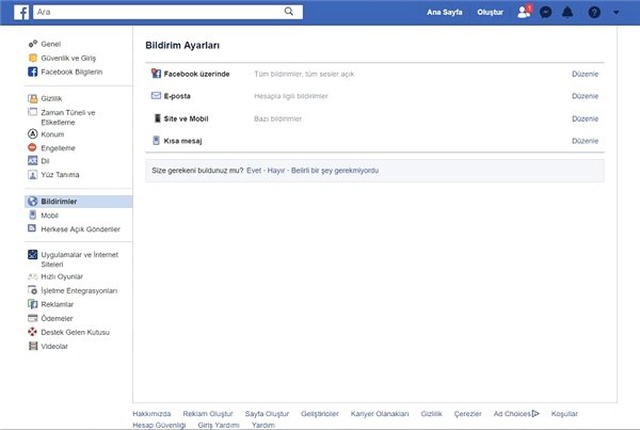Open Reklam Oluştur footer link
The image size is (640, 430).
tap(208, 414)
